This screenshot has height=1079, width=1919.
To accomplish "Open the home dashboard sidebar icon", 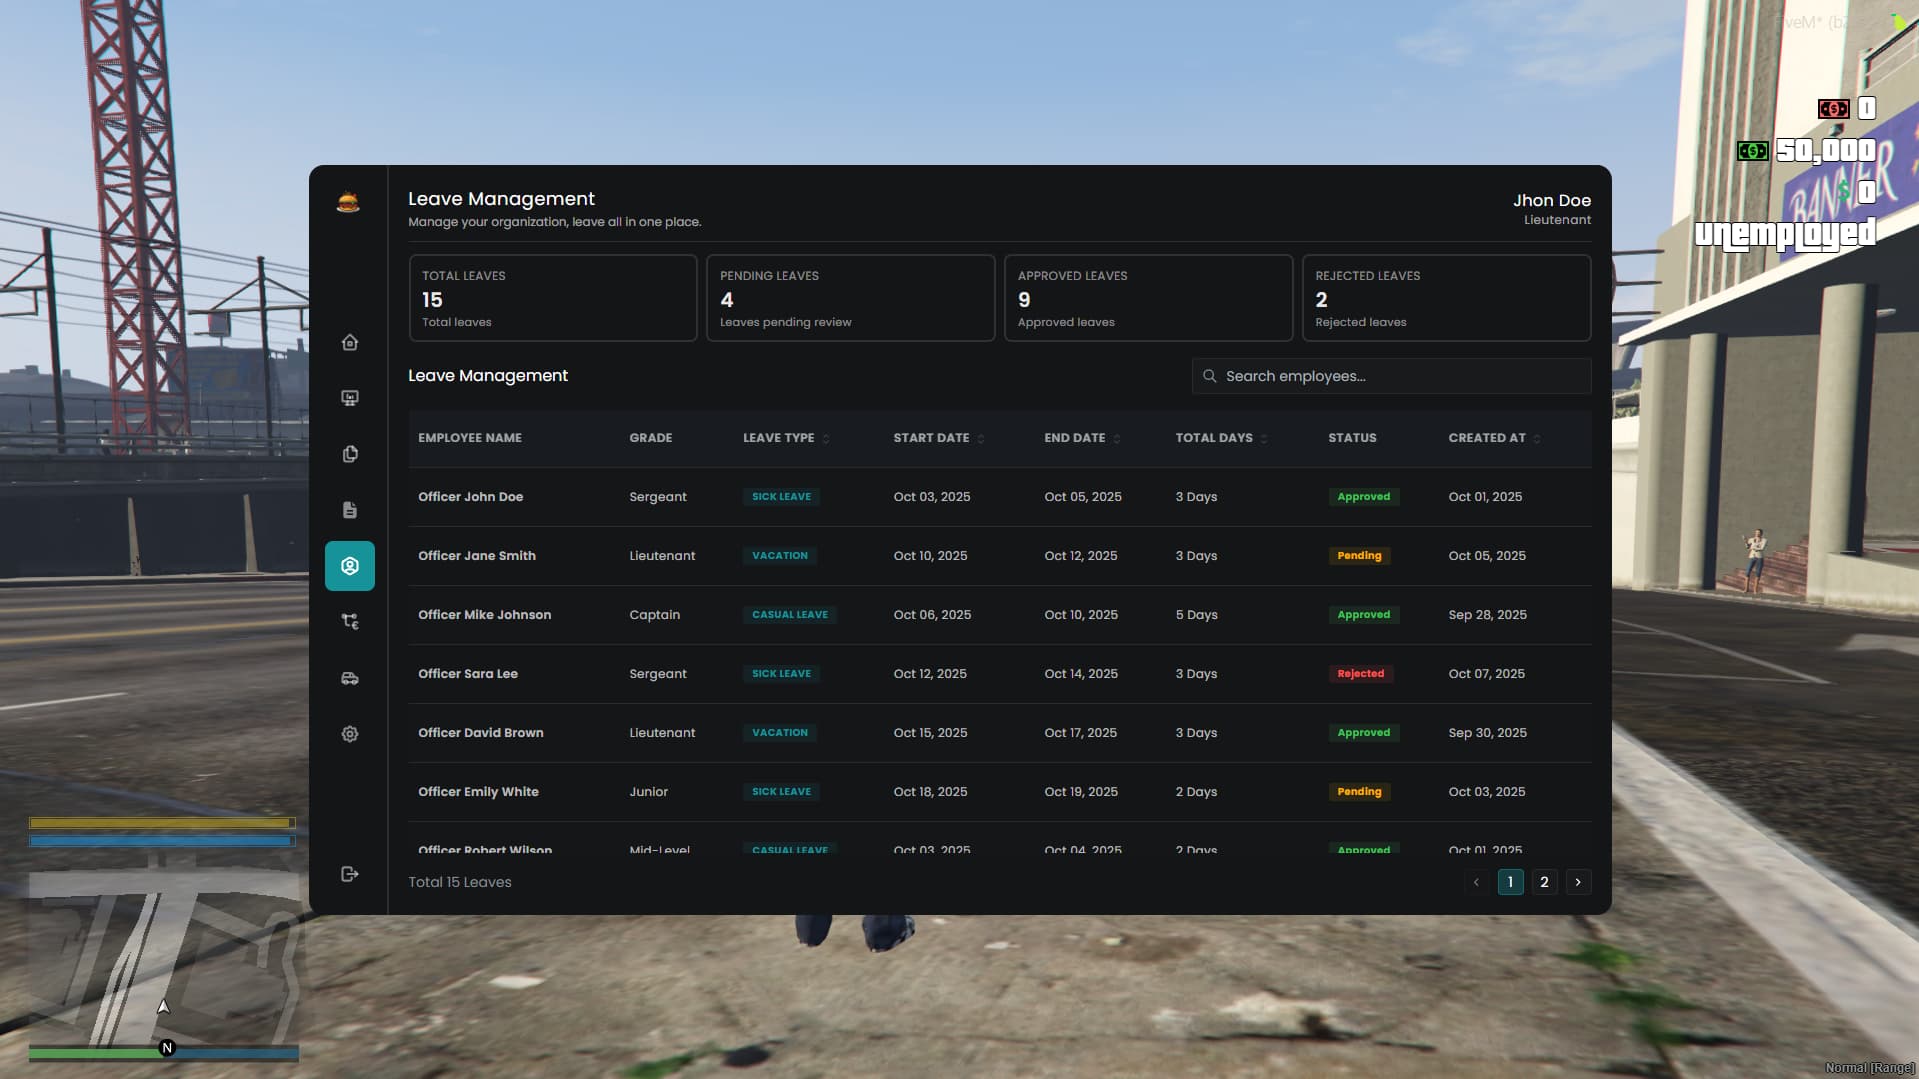I will click(349, 342).
